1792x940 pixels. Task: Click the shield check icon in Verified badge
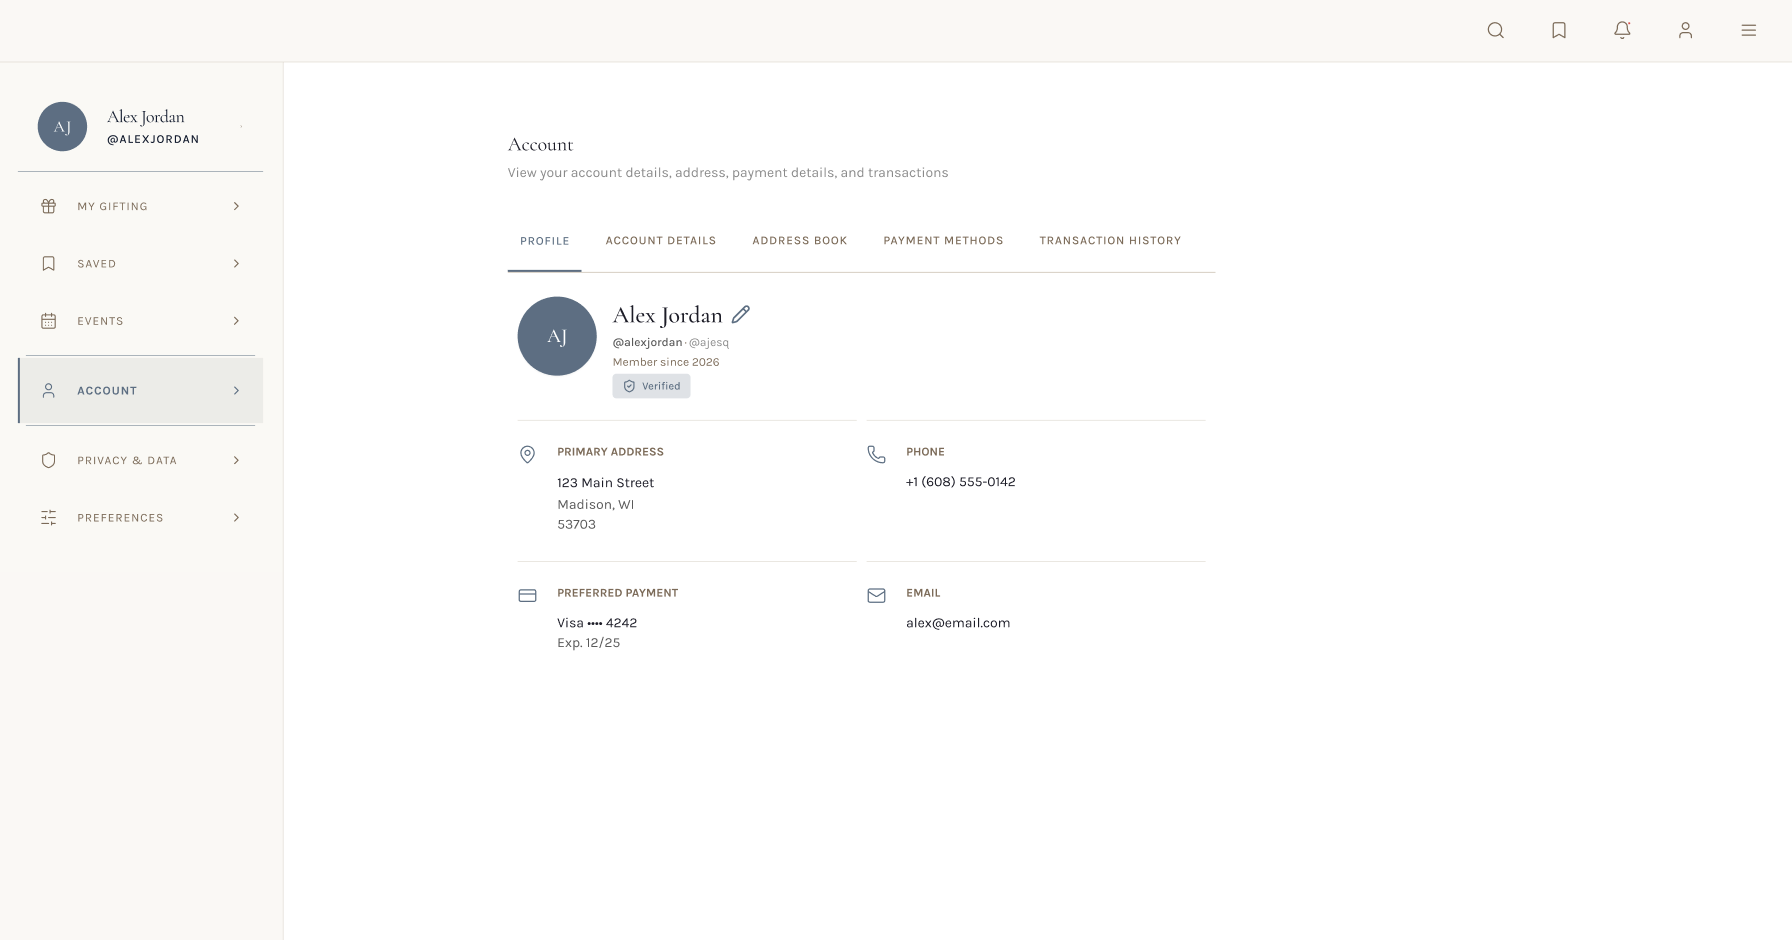629,386
